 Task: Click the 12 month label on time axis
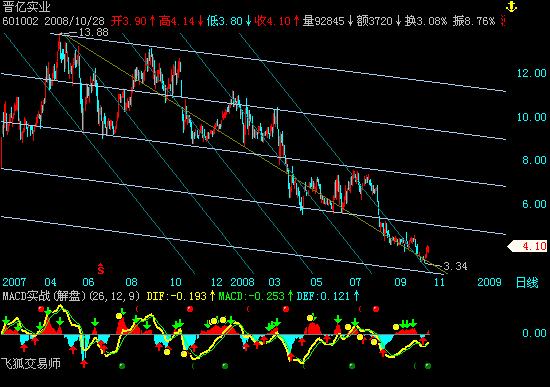click(217, 282)
